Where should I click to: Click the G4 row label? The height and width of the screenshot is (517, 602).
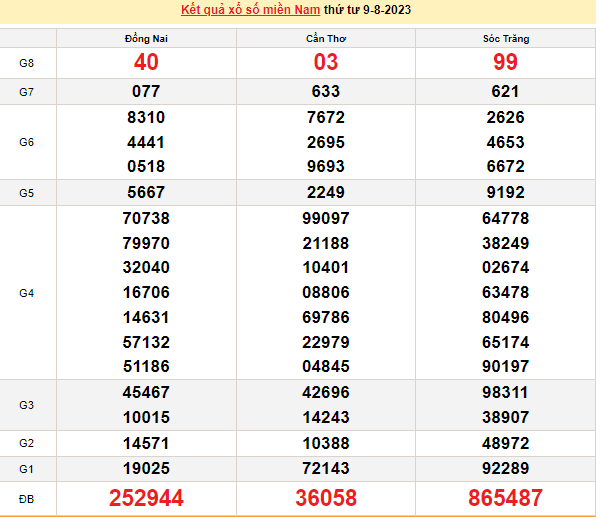(27, 294)
